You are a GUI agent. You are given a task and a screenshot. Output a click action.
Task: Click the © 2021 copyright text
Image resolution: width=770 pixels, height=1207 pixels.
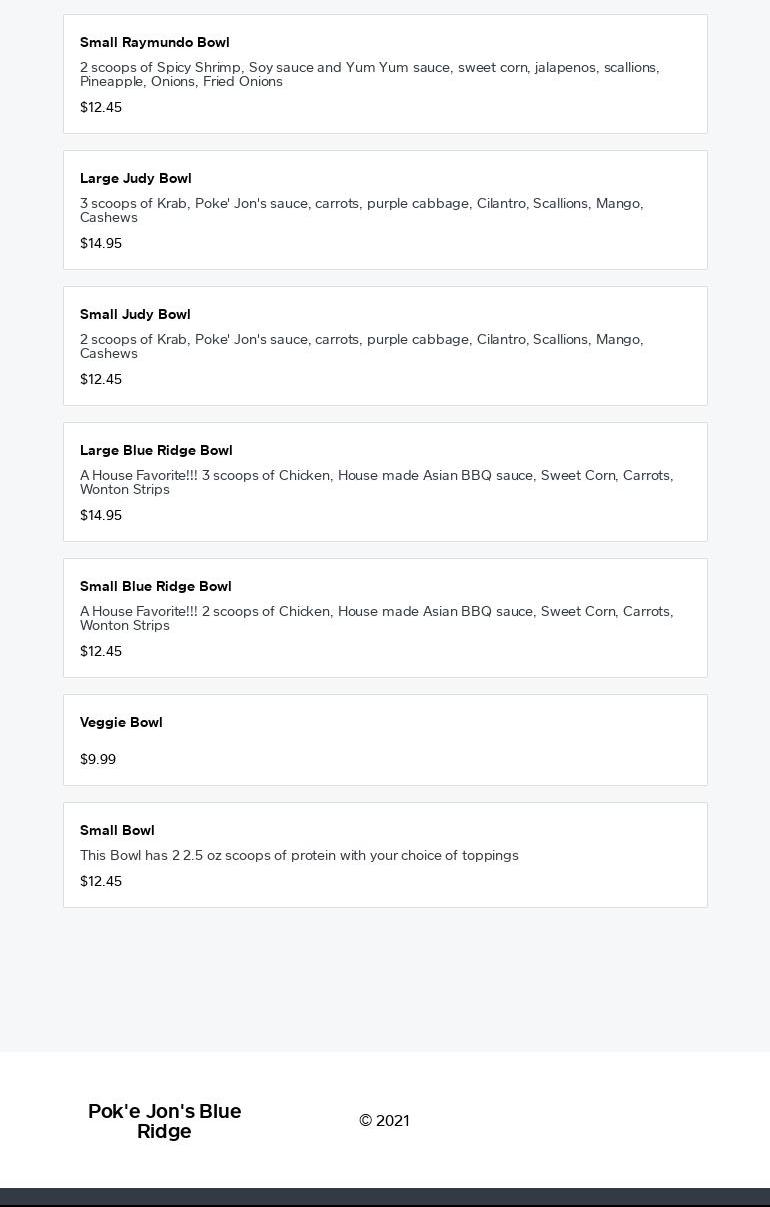pos(384,1121)
